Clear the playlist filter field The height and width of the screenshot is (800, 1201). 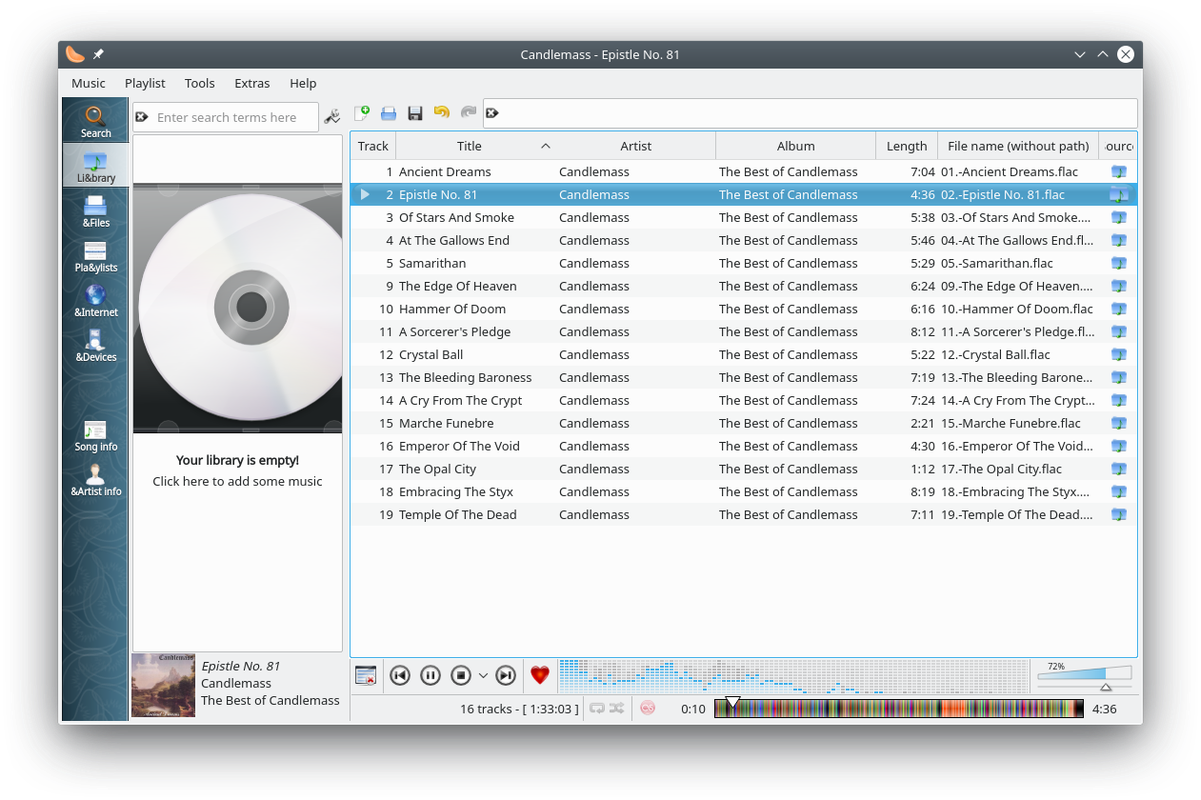[x=492, y=113]
